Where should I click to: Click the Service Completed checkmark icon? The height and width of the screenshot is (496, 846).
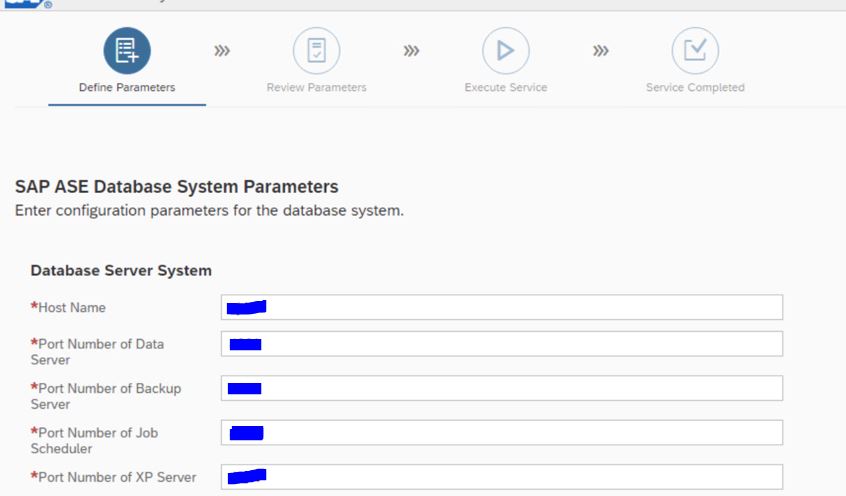(x=695, y=51)
